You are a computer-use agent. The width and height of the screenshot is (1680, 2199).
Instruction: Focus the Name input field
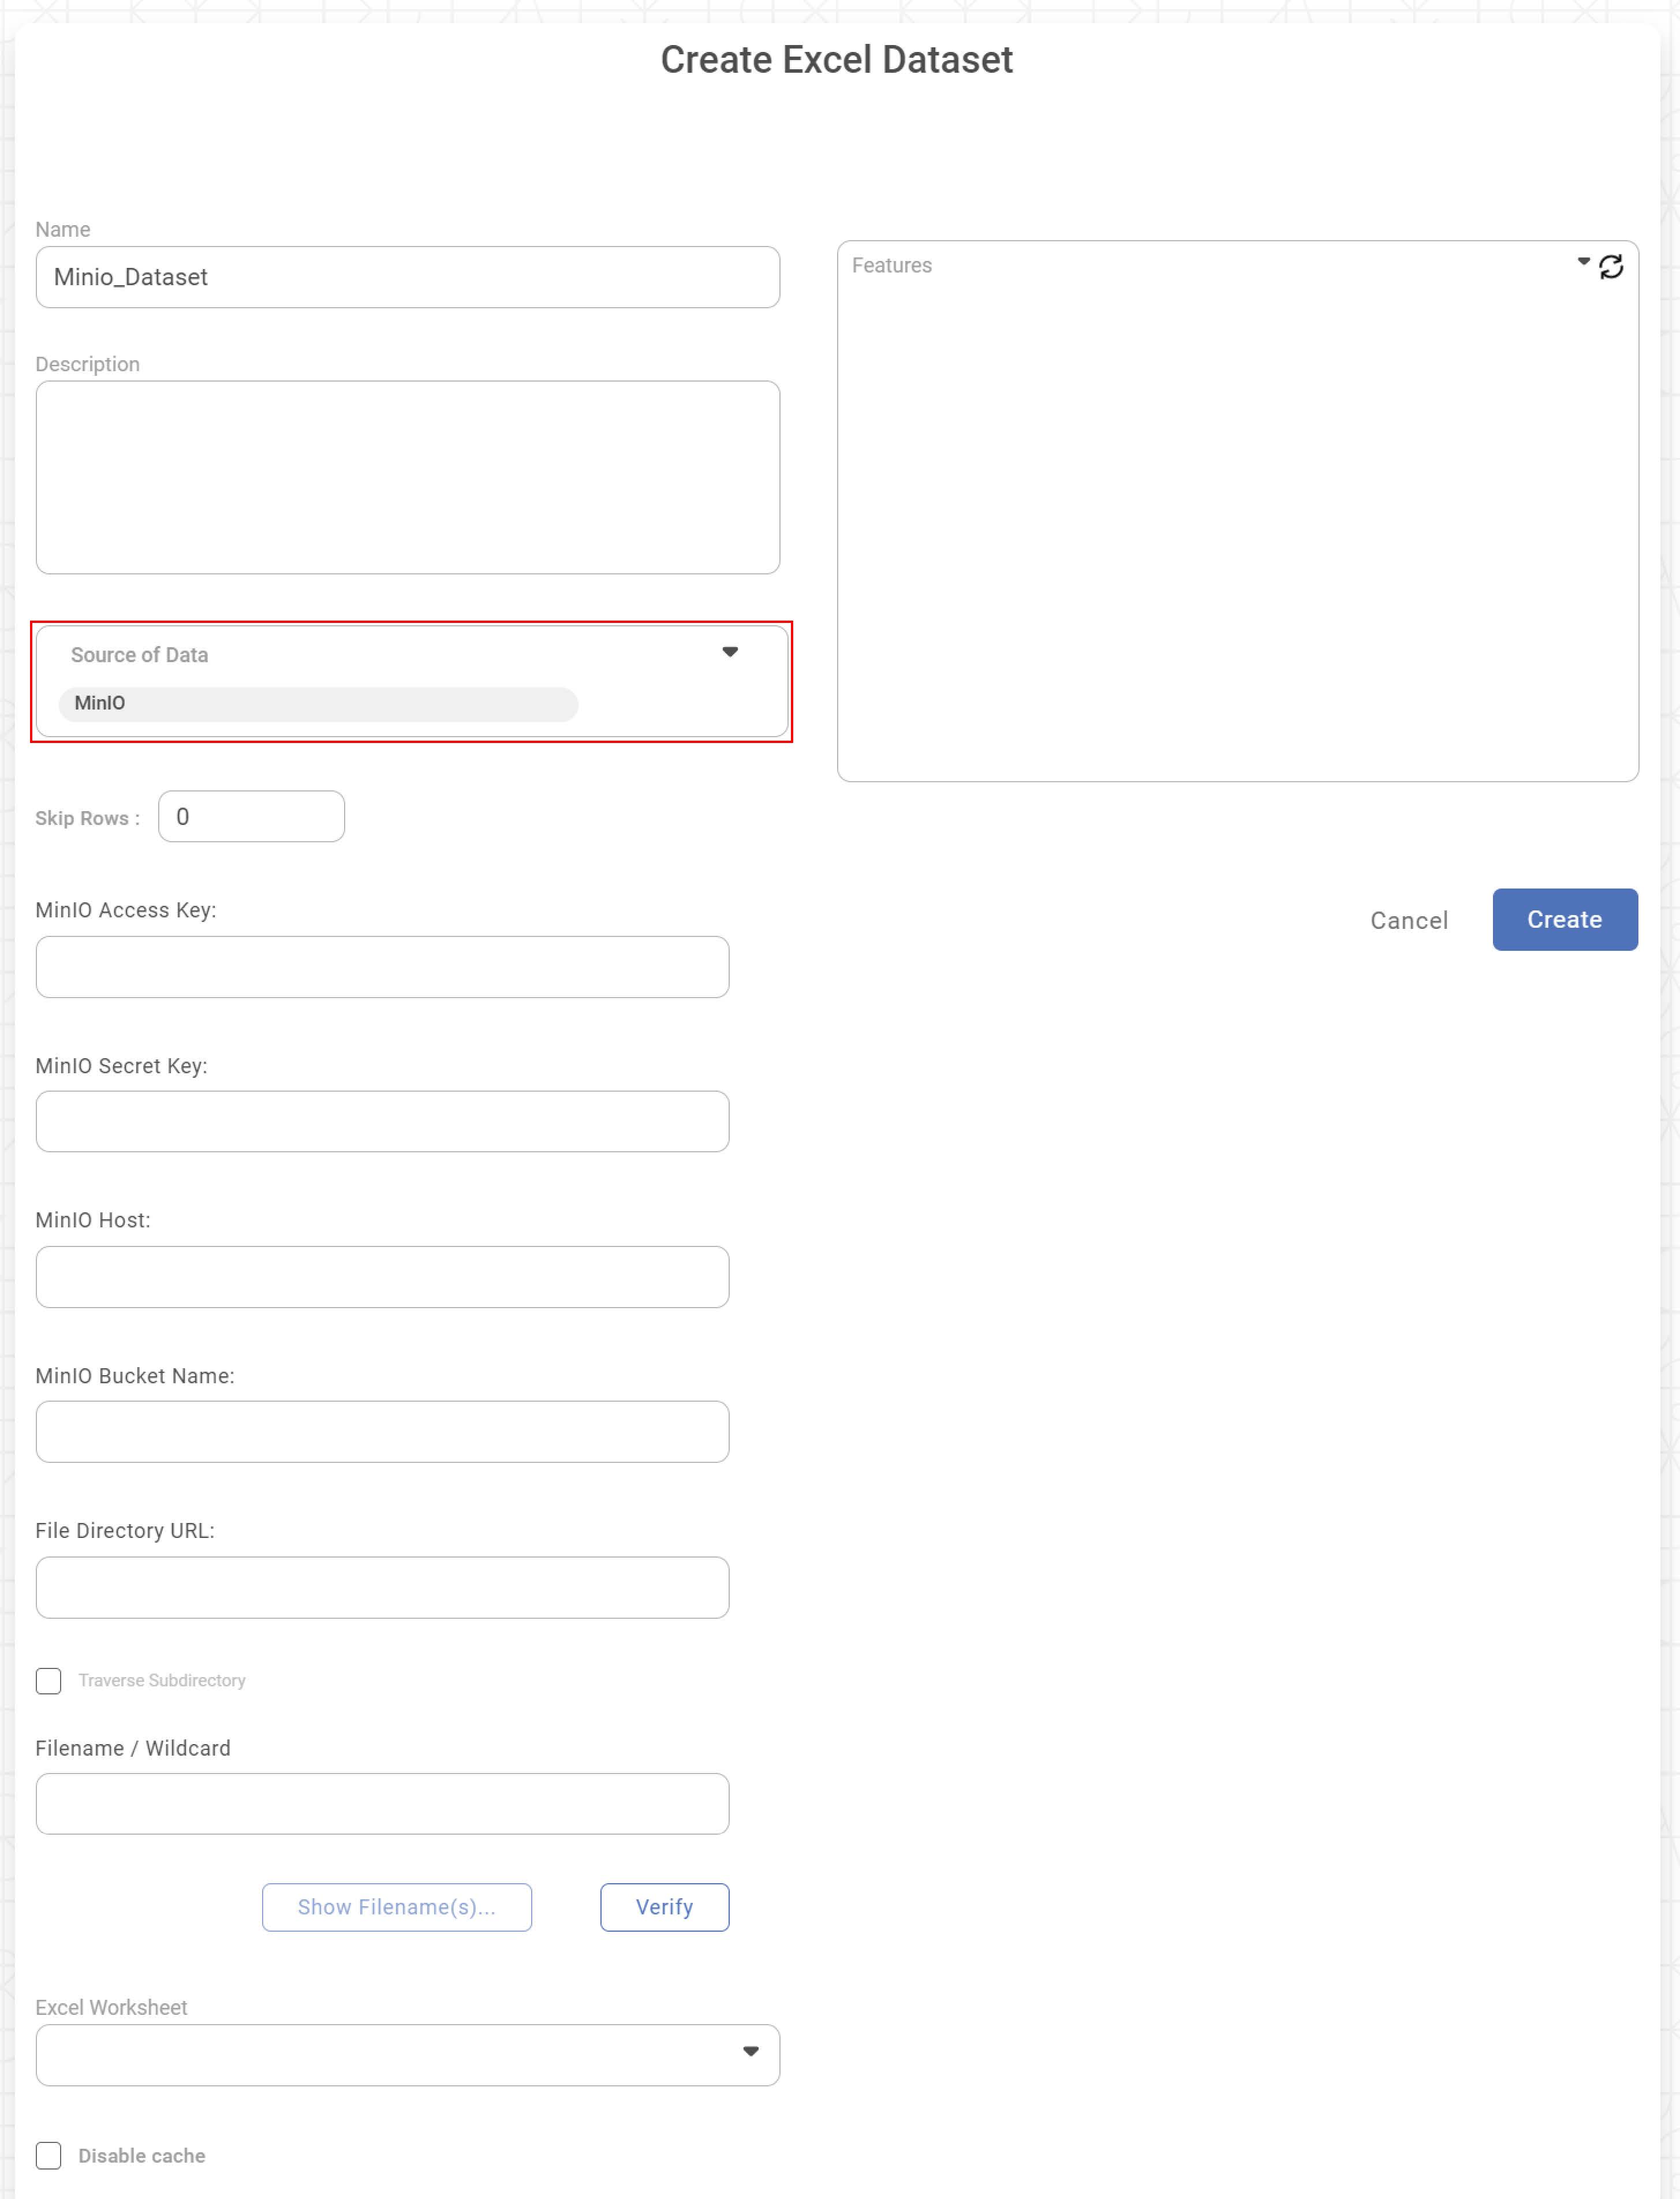pos(407,277)
